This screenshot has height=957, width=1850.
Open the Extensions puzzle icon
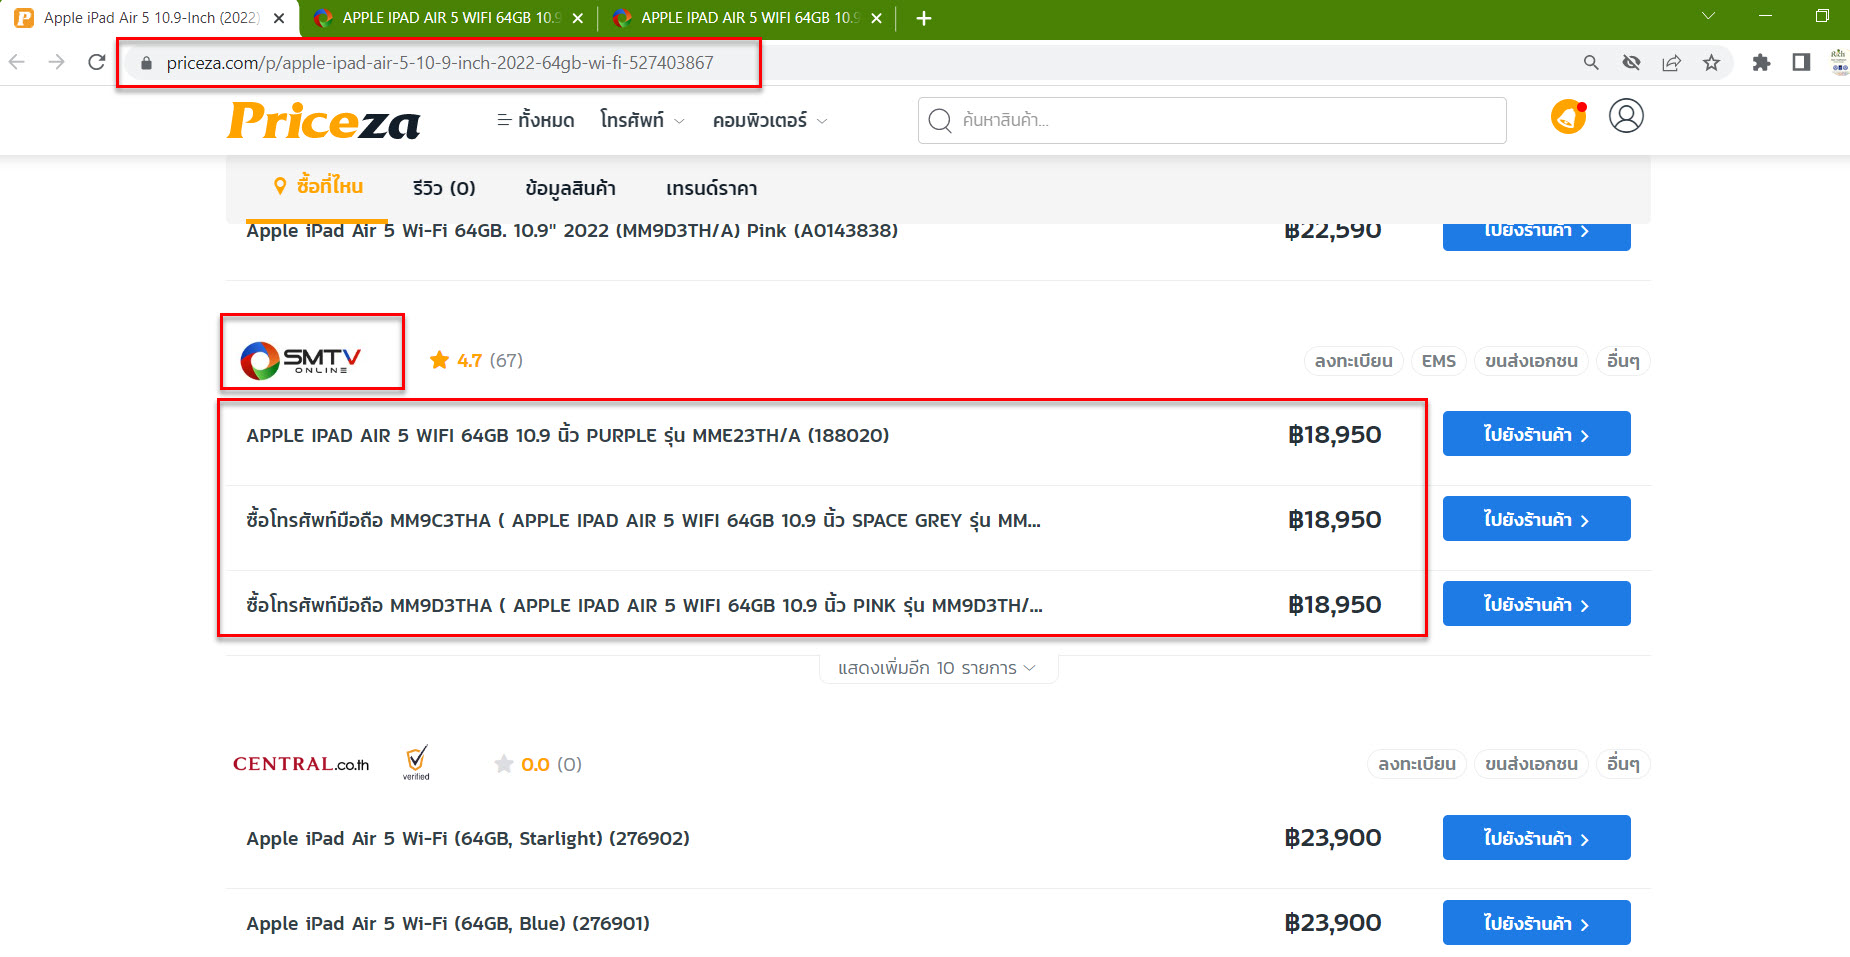[x=1761, y=63]
